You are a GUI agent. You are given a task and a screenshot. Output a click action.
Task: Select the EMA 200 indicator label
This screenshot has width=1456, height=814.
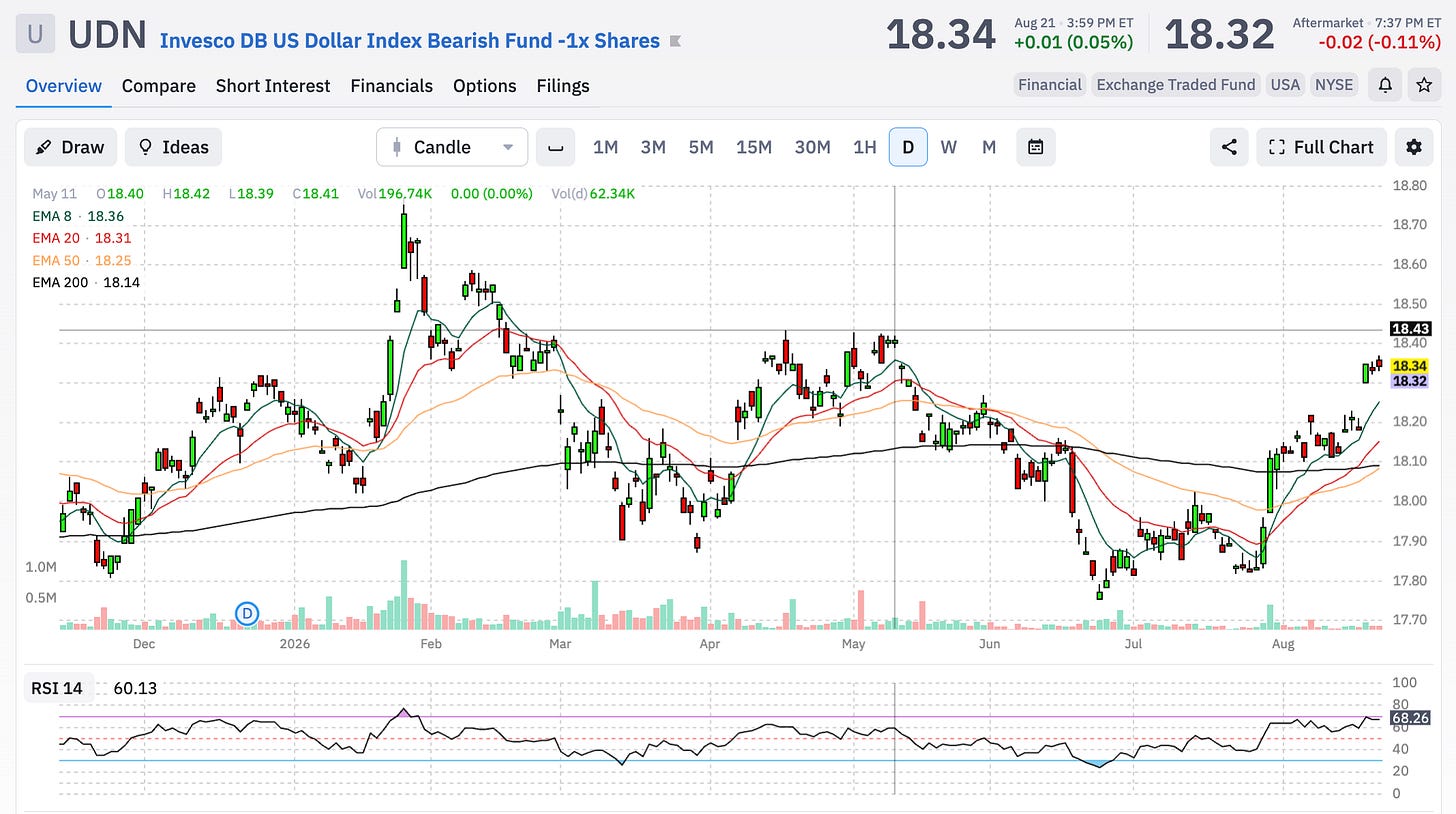[x=86, y=282]
